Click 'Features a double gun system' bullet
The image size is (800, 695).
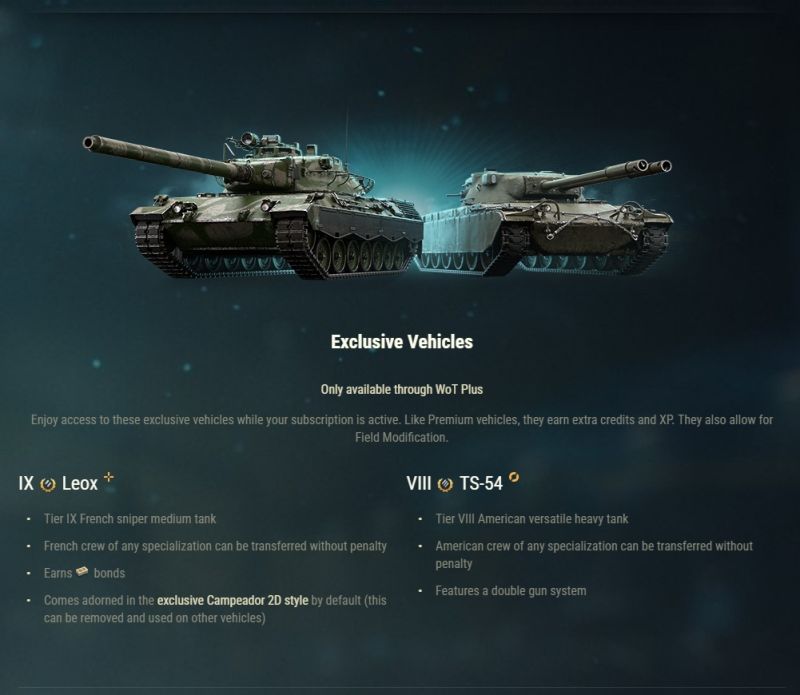click(511, 591)
